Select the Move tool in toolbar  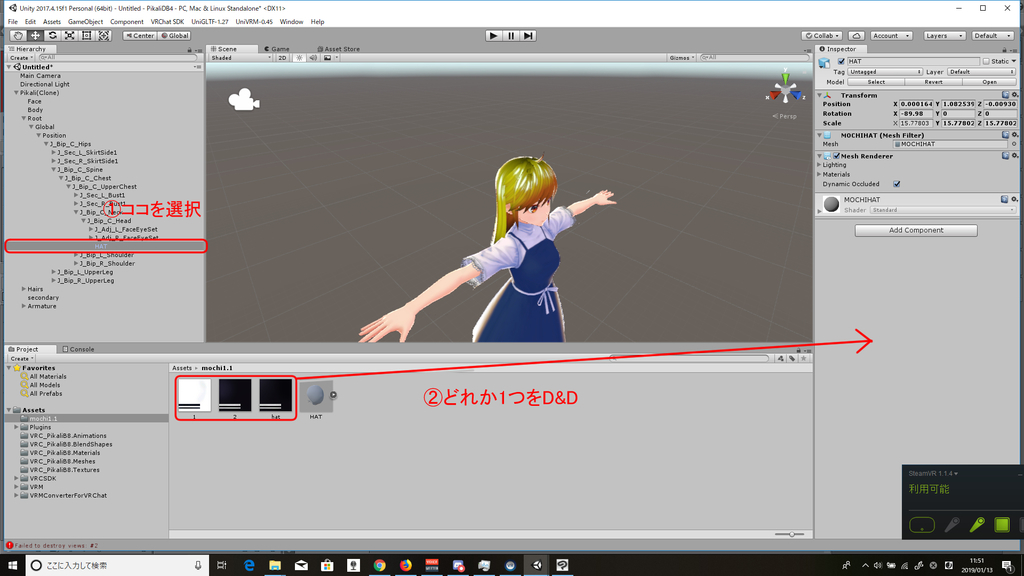pyautogui.click(x=35, y=36)
